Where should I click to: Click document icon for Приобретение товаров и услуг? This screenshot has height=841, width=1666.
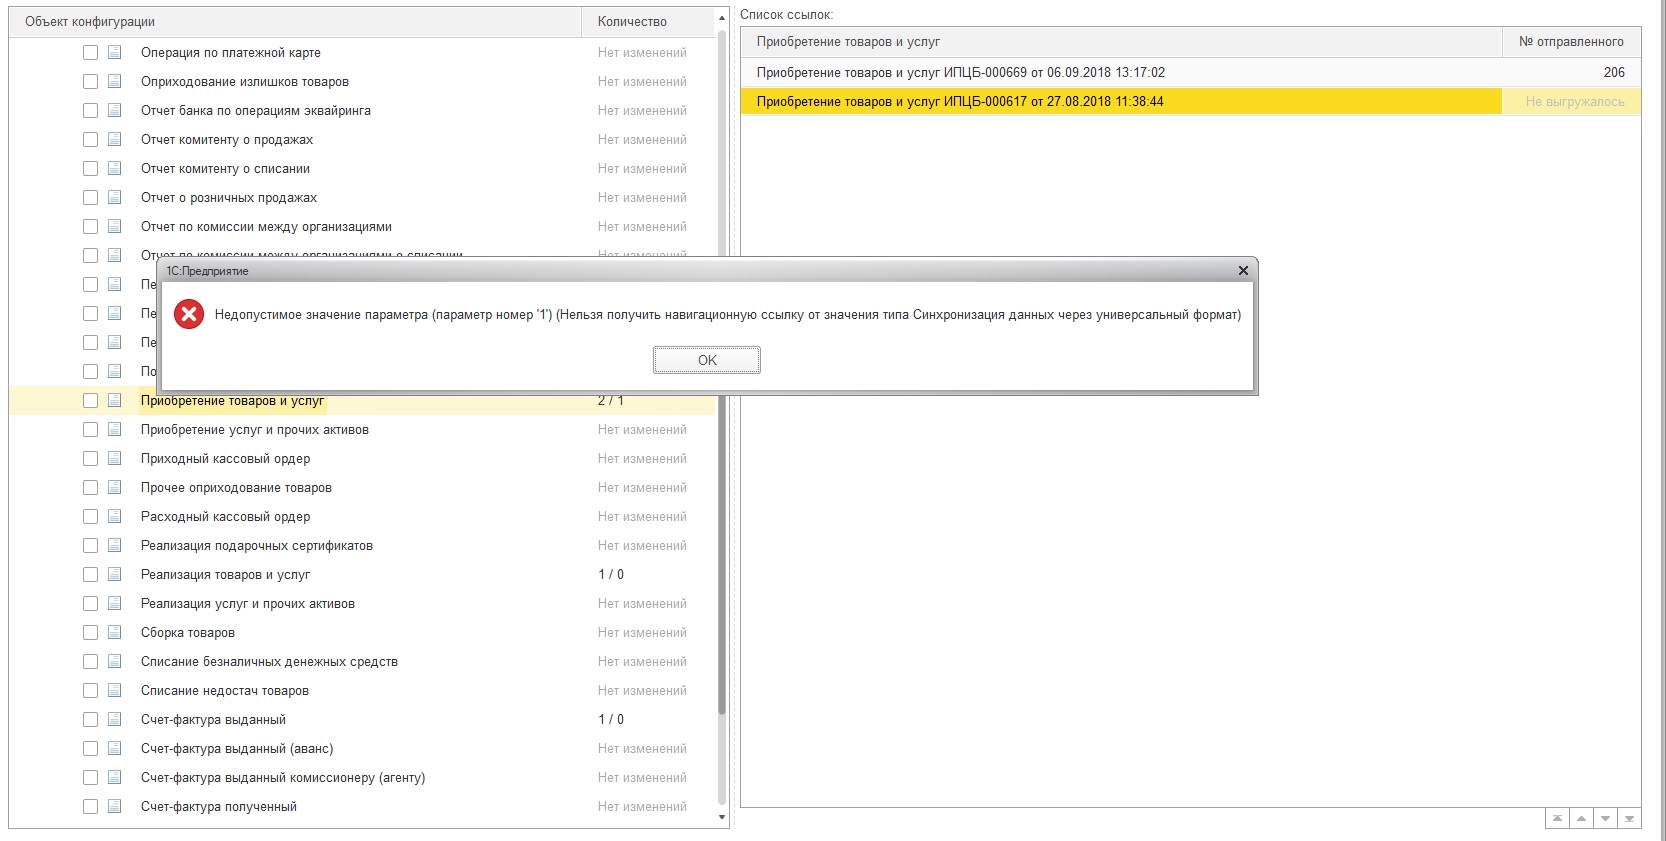tap(115, 400)
